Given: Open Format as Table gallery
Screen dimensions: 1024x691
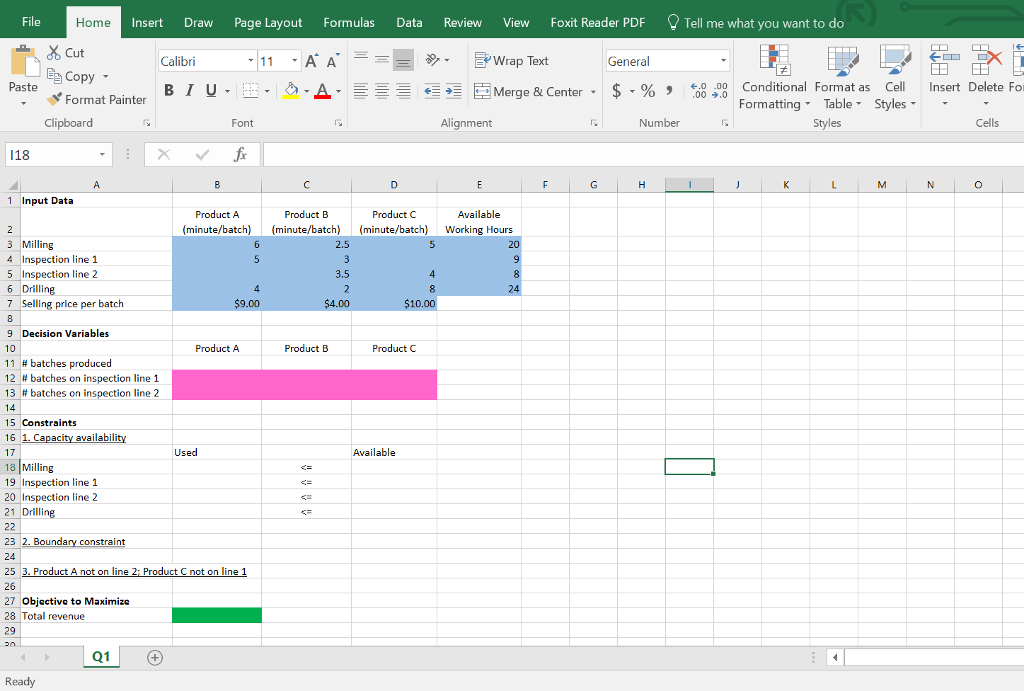Looking at the screenshot, I should (x=842, y=78).
